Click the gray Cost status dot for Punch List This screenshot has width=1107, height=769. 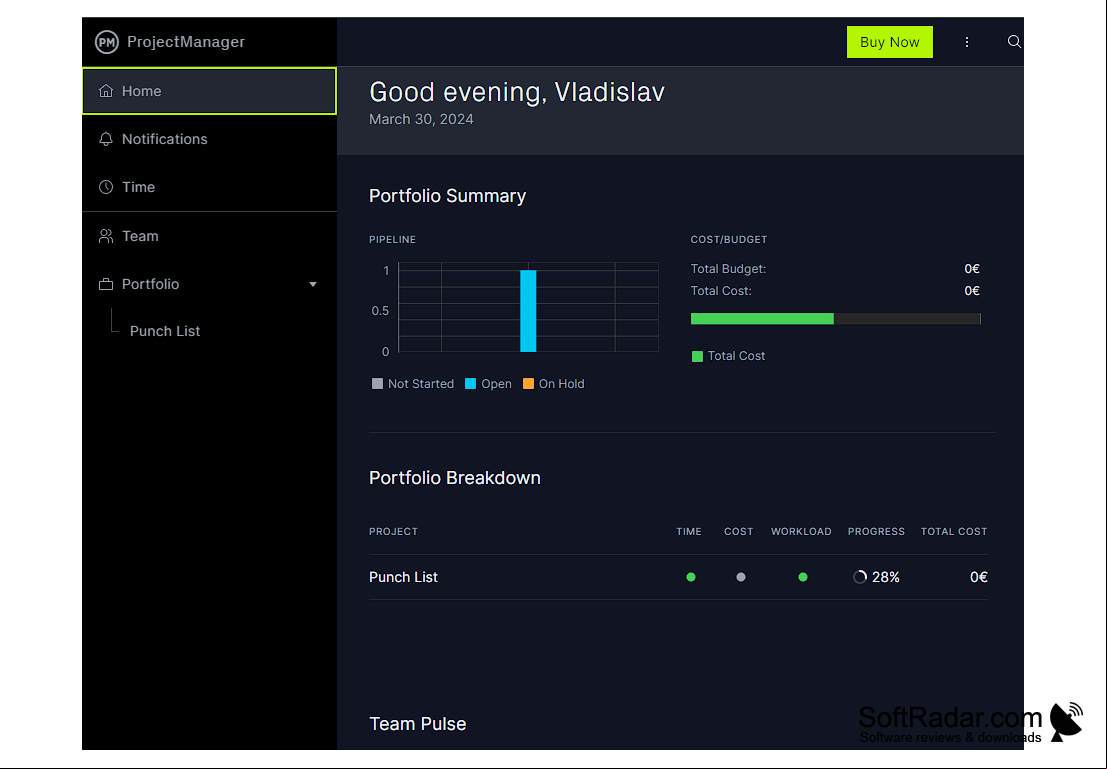point(741,577)
